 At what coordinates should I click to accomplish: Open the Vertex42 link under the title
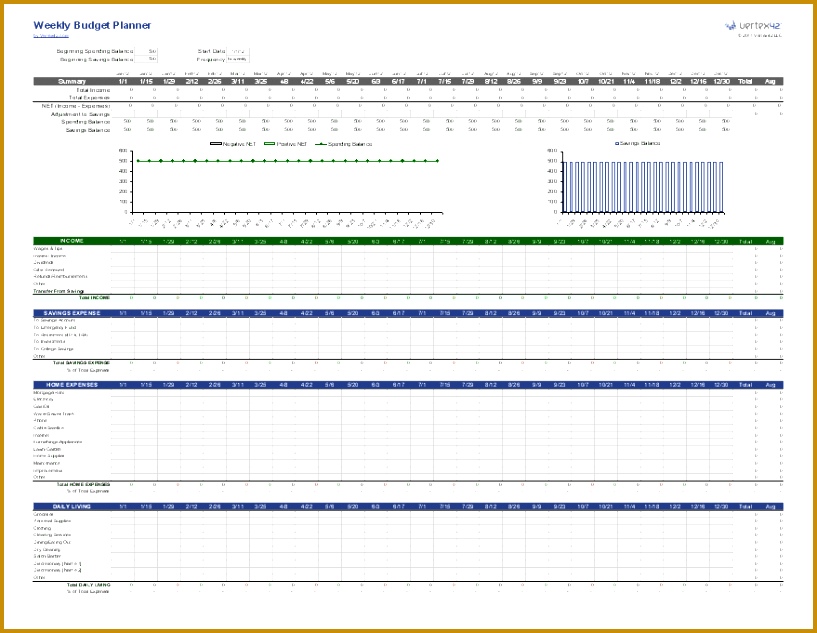click(x=51, y=36)
